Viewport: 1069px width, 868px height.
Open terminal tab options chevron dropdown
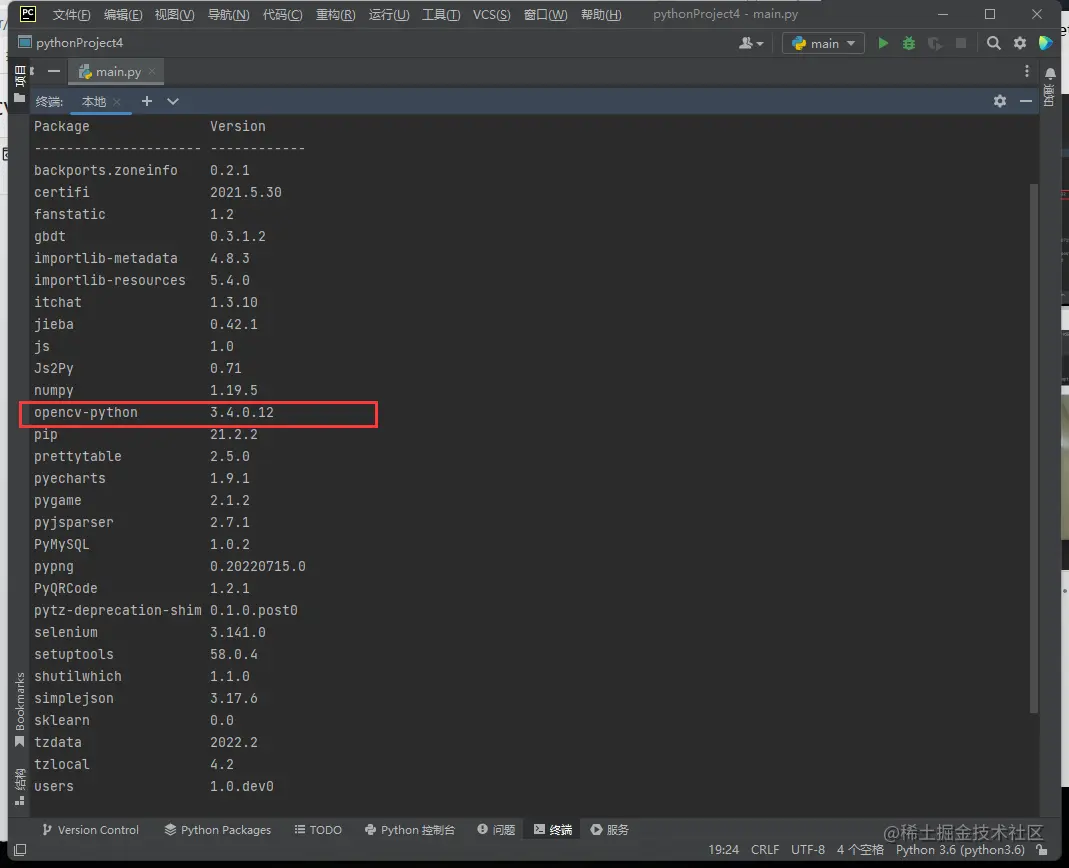coord(172,102)
